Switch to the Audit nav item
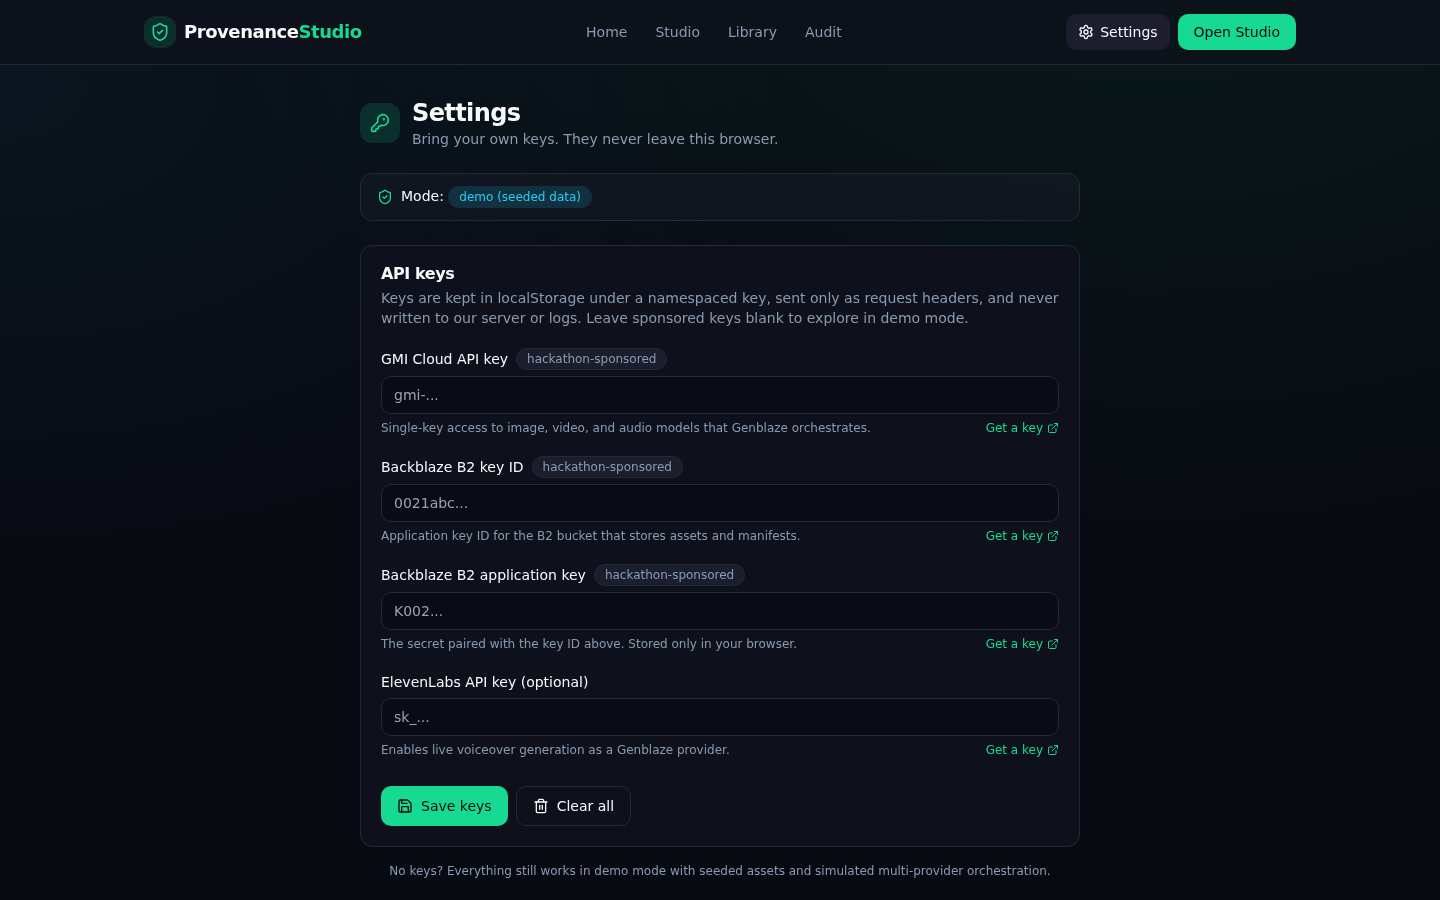1440x900 pixels. click(x=823, y=32)
